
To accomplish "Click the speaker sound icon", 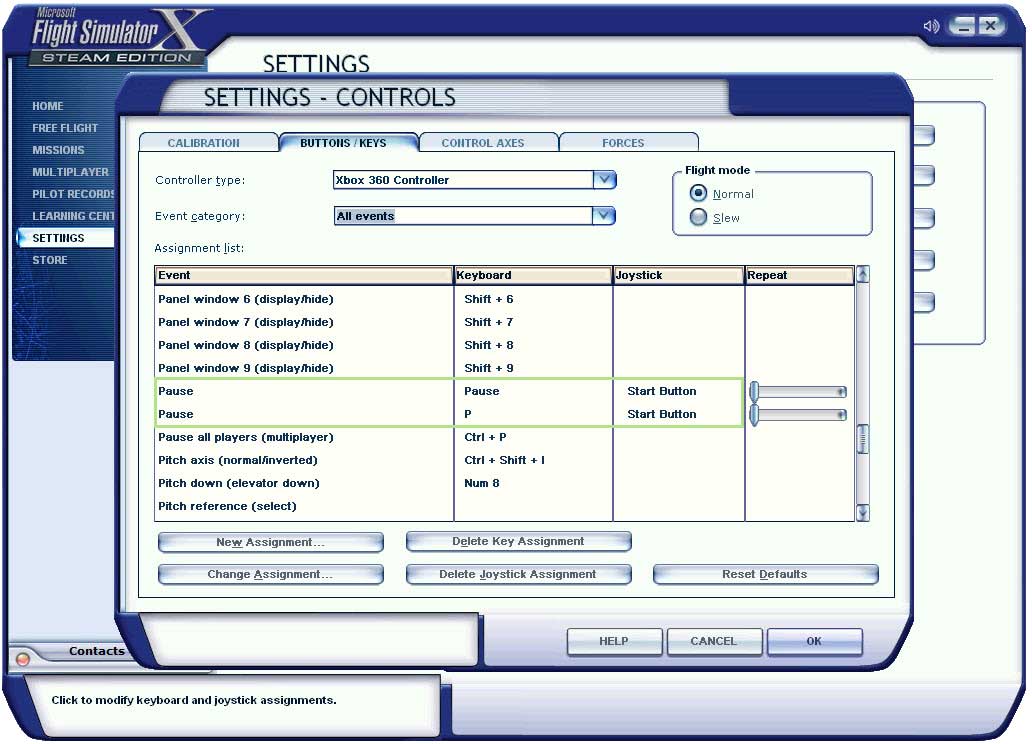I will point(931,26).
